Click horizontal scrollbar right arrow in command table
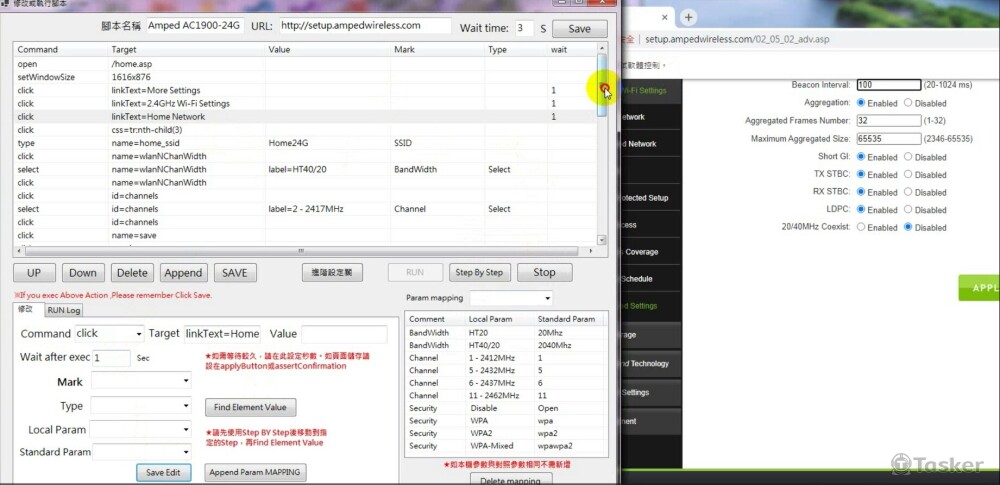The image size is (1000, 485). 591,251
